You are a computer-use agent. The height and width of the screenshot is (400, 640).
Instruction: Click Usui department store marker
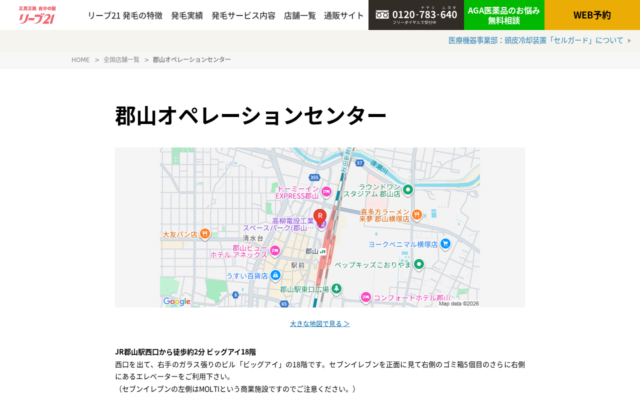(276, 275)
